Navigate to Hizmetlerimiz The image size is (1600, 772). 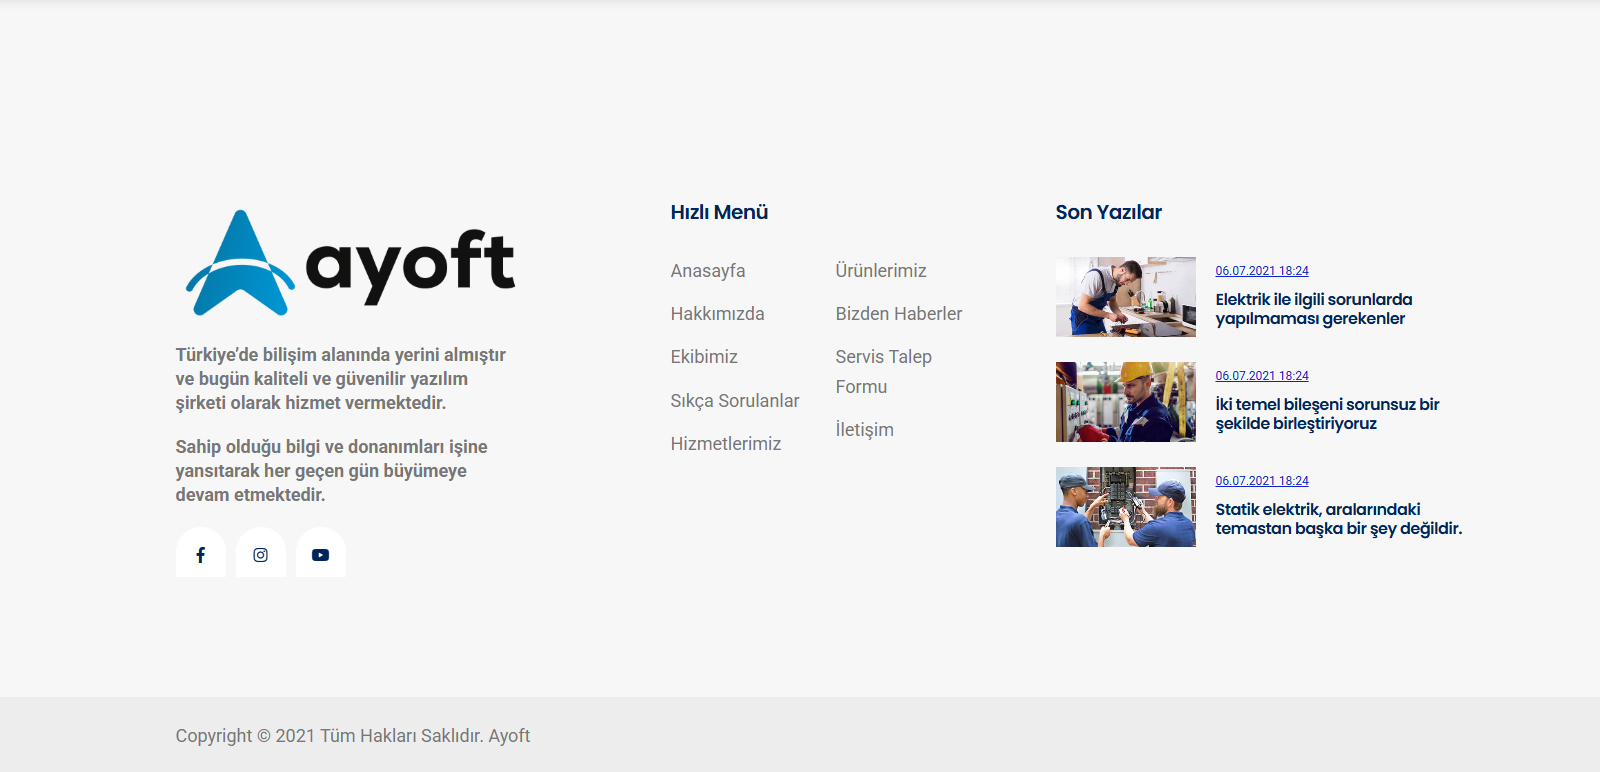click(726, 444)
